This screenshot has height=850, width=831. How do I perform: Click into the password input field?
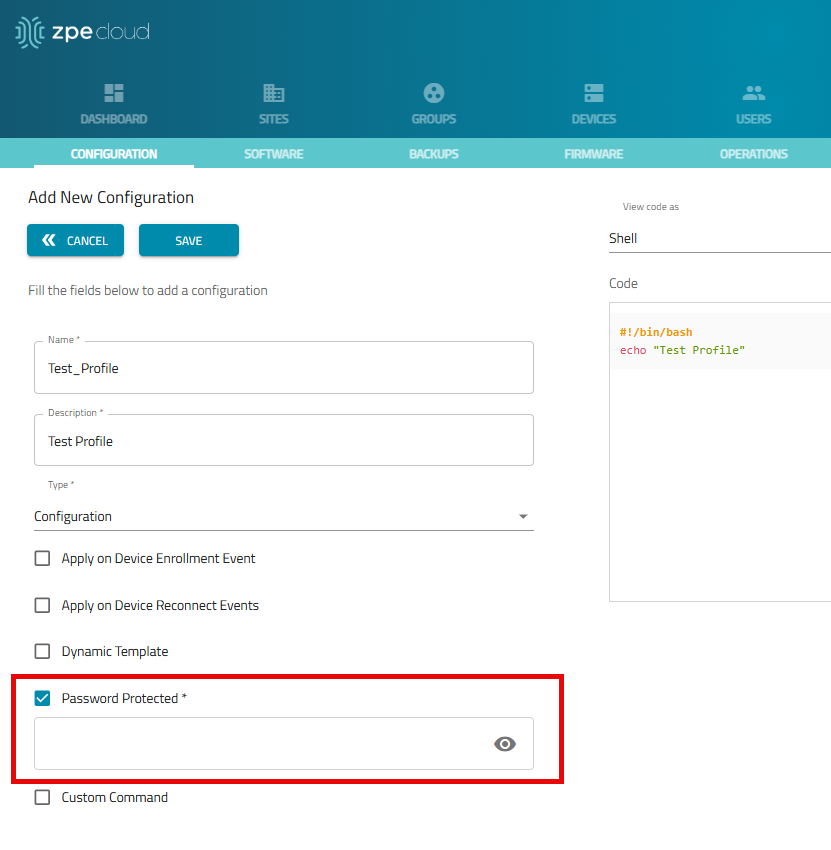[x=260, y=744]
